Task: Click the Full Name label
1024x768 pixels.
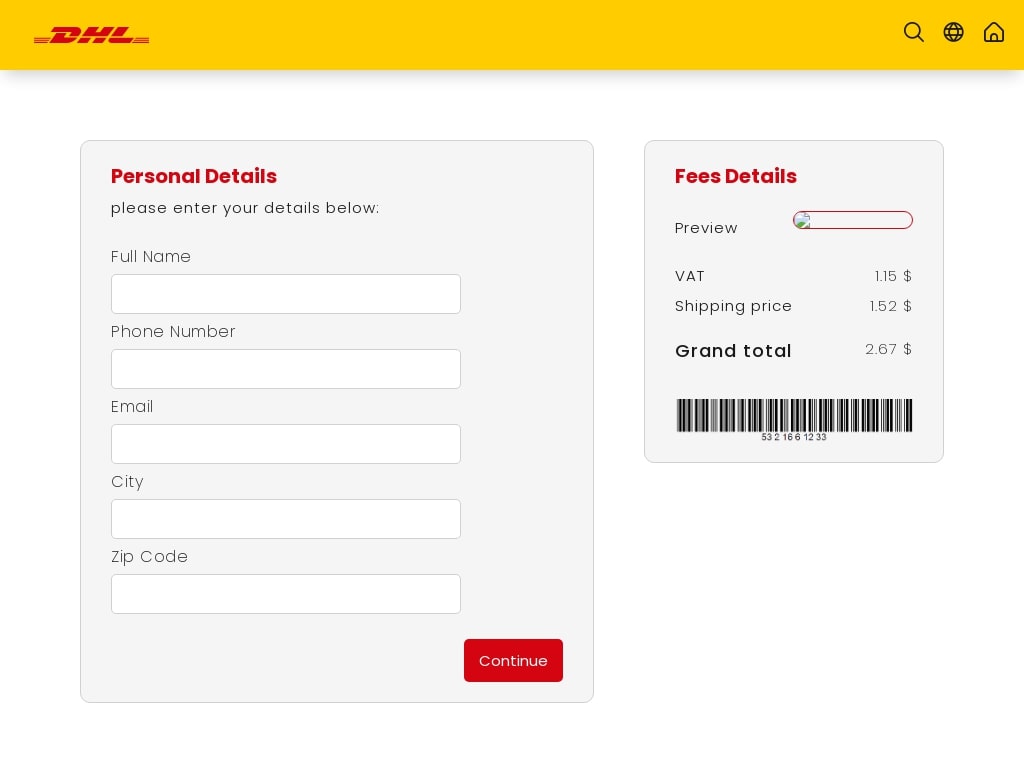Action: (151, 257)
